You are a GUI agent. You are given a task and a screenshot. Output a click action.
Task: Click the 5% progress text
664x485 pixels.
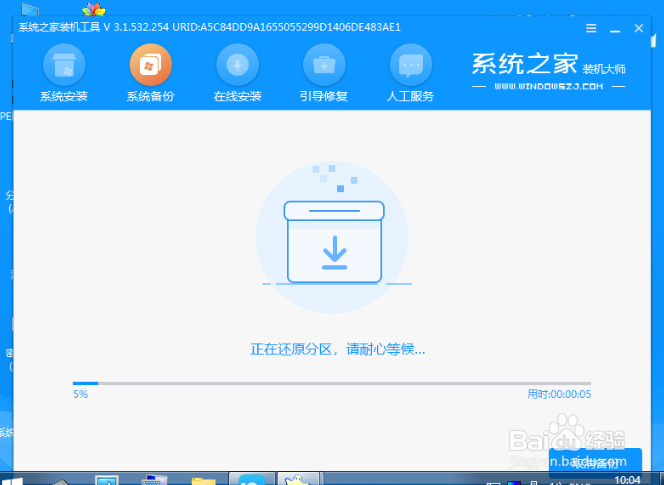[80, 394]
